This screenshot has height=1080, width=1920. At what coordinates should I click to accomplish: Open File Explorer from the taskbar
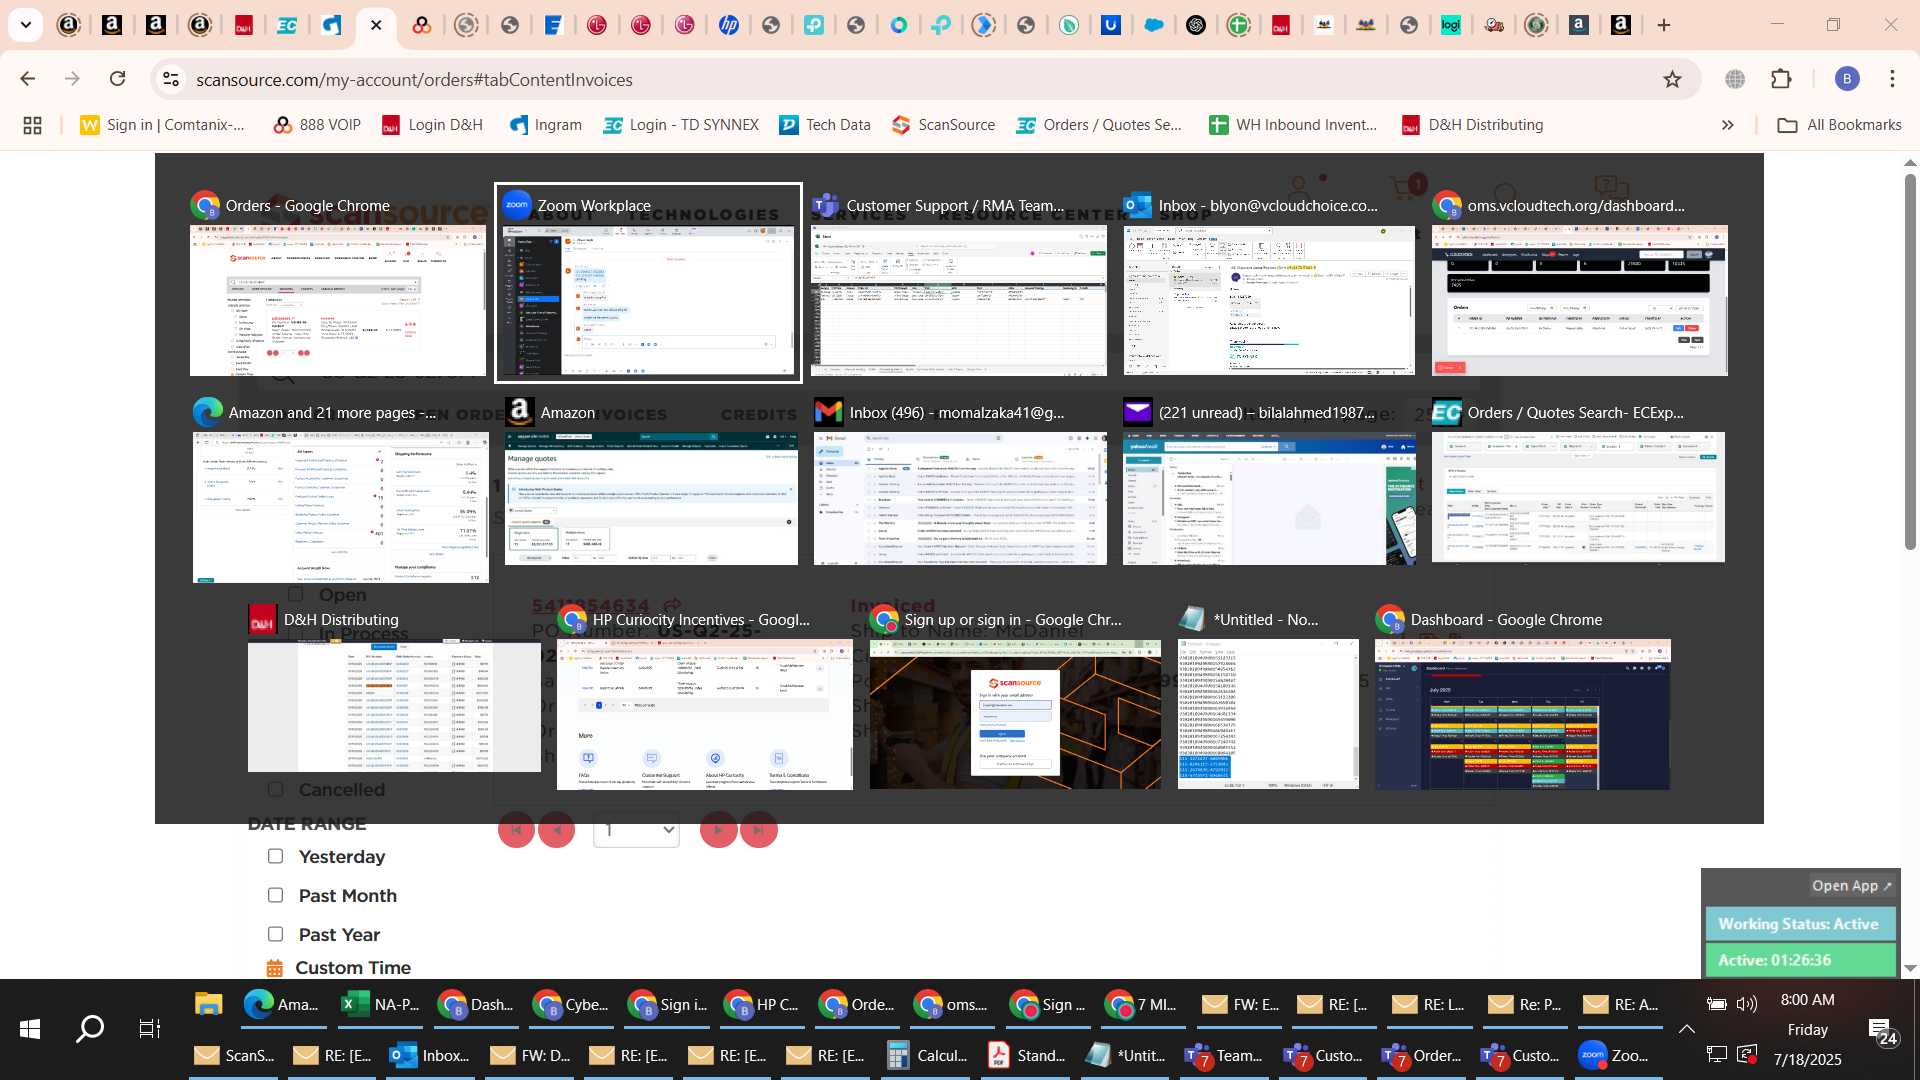click(208, 1004)
